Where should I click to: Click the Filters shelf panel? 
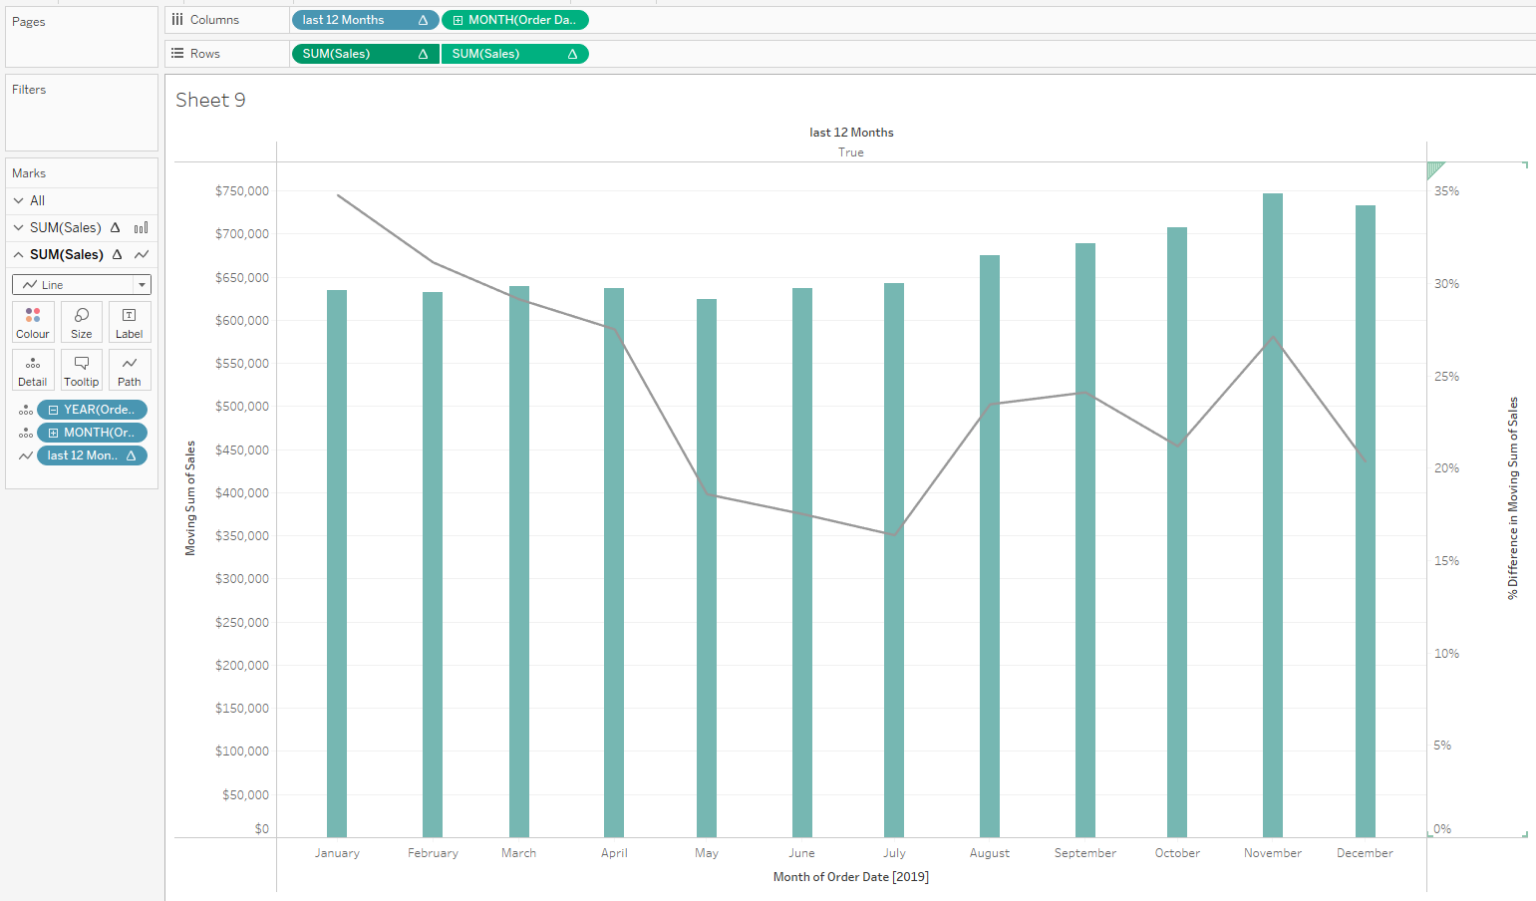tap(80, 112)
